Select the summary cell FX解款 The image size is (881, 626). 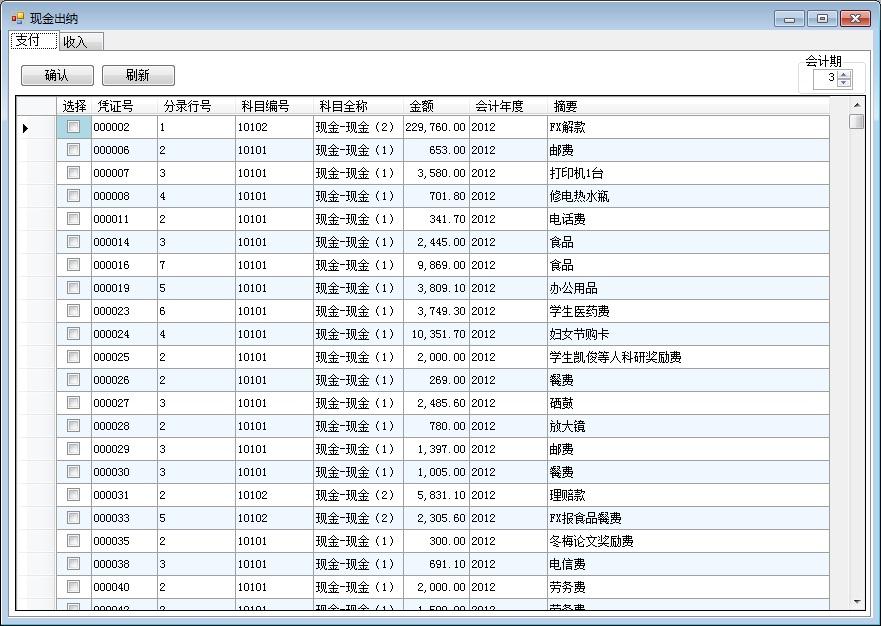click(688, 128)
